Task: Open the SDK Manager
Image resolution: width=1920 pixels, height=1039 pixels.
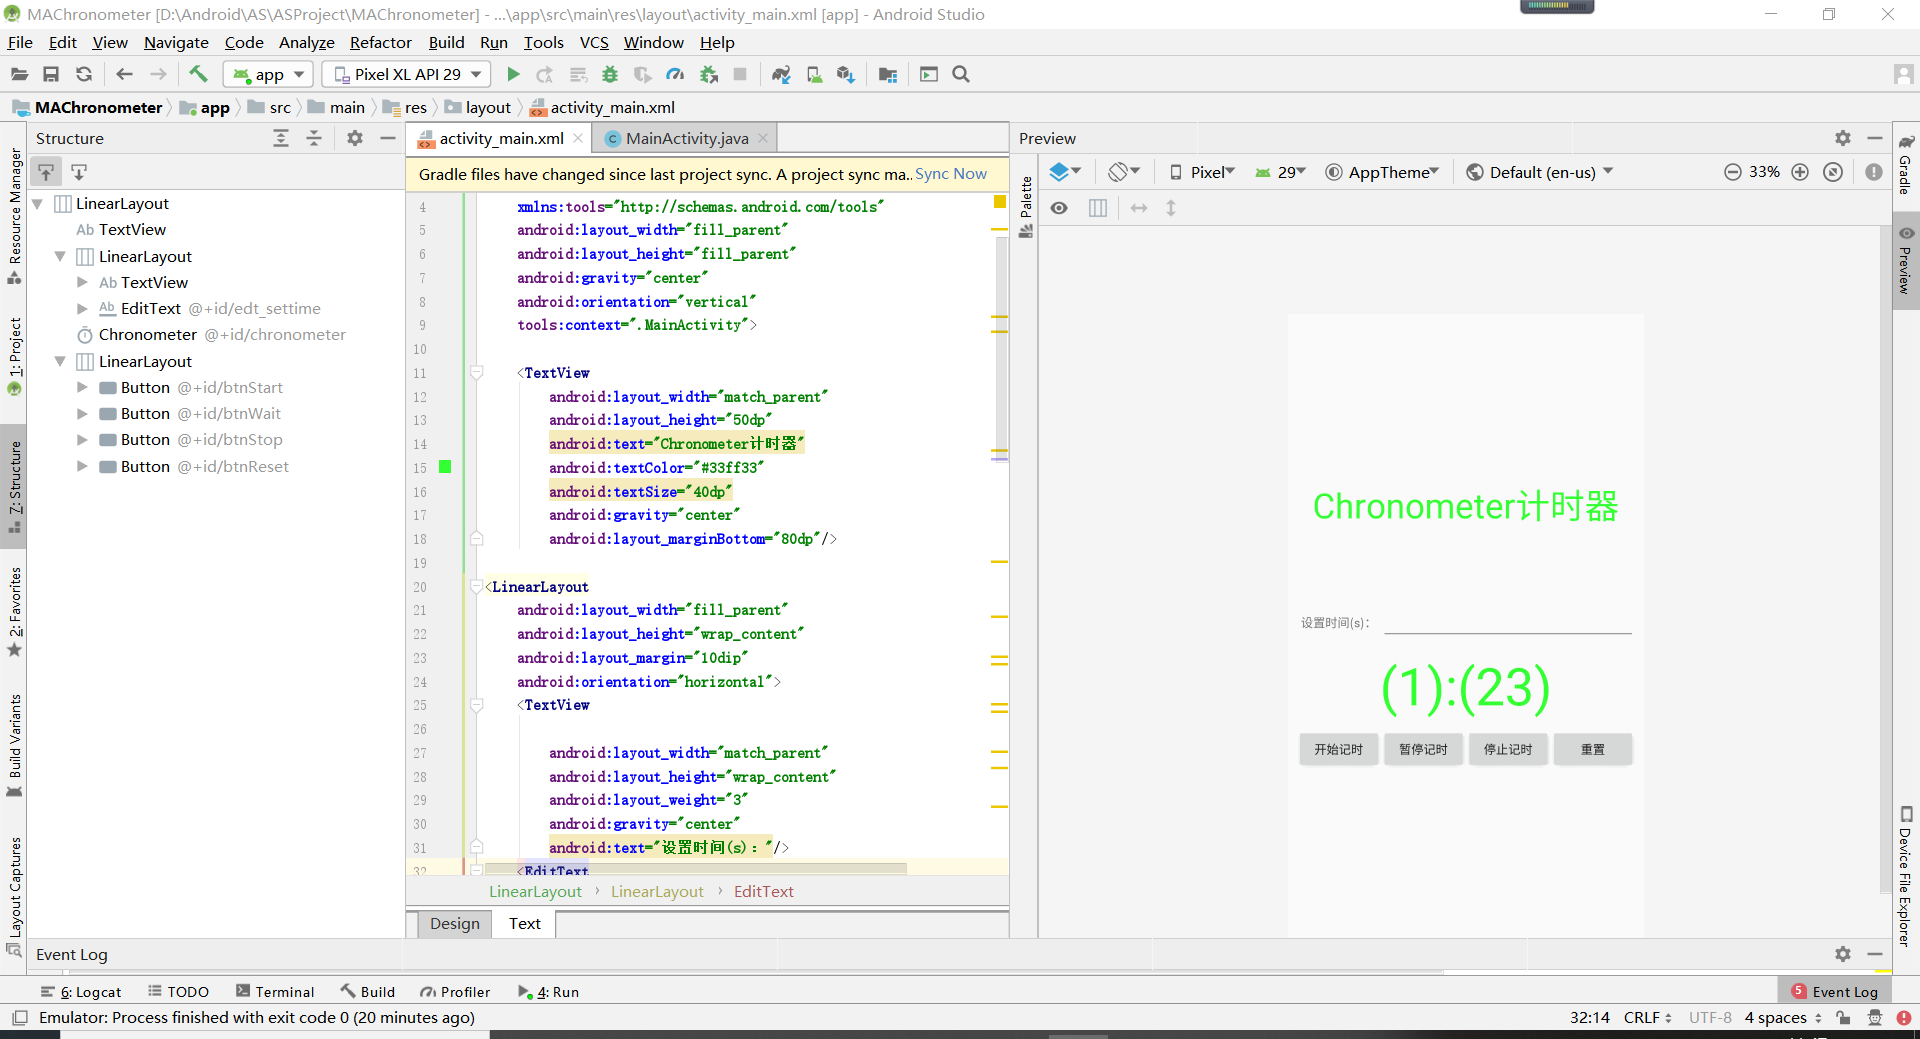Action: click(846, 74)
